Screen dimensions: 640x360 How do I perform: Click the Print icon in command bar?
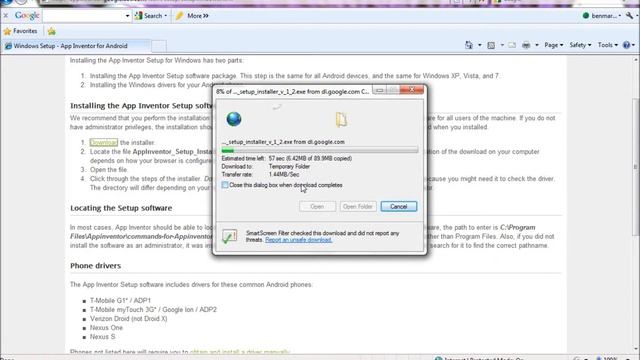coord(526,45)
